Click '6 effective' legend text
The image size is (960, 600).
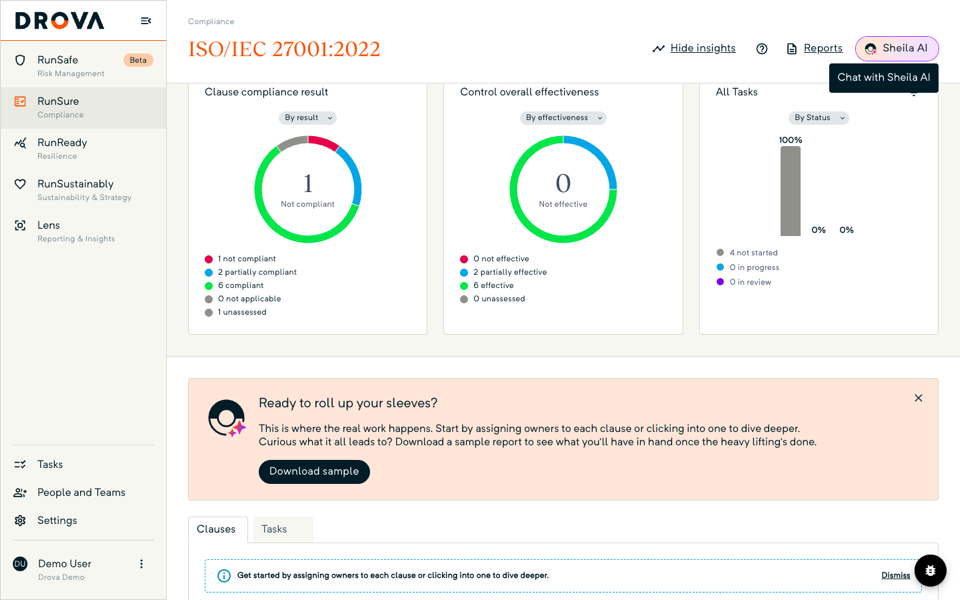pyautogui.click(x=493, y=285)
